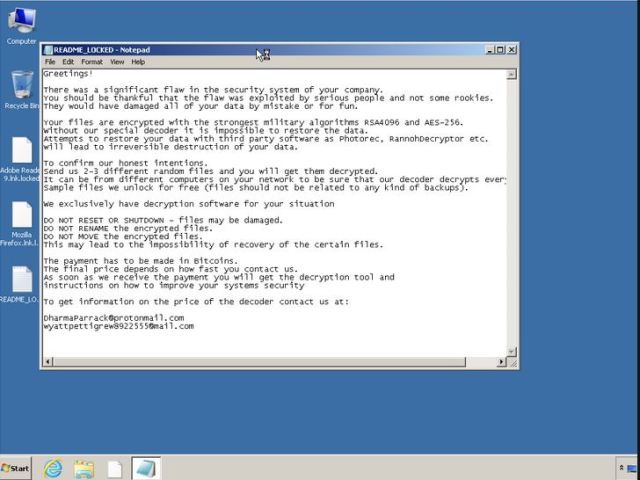640x480 pixels.
Task: Click the vertical scrollbar up arrow
Action: [x=511, y=74]
